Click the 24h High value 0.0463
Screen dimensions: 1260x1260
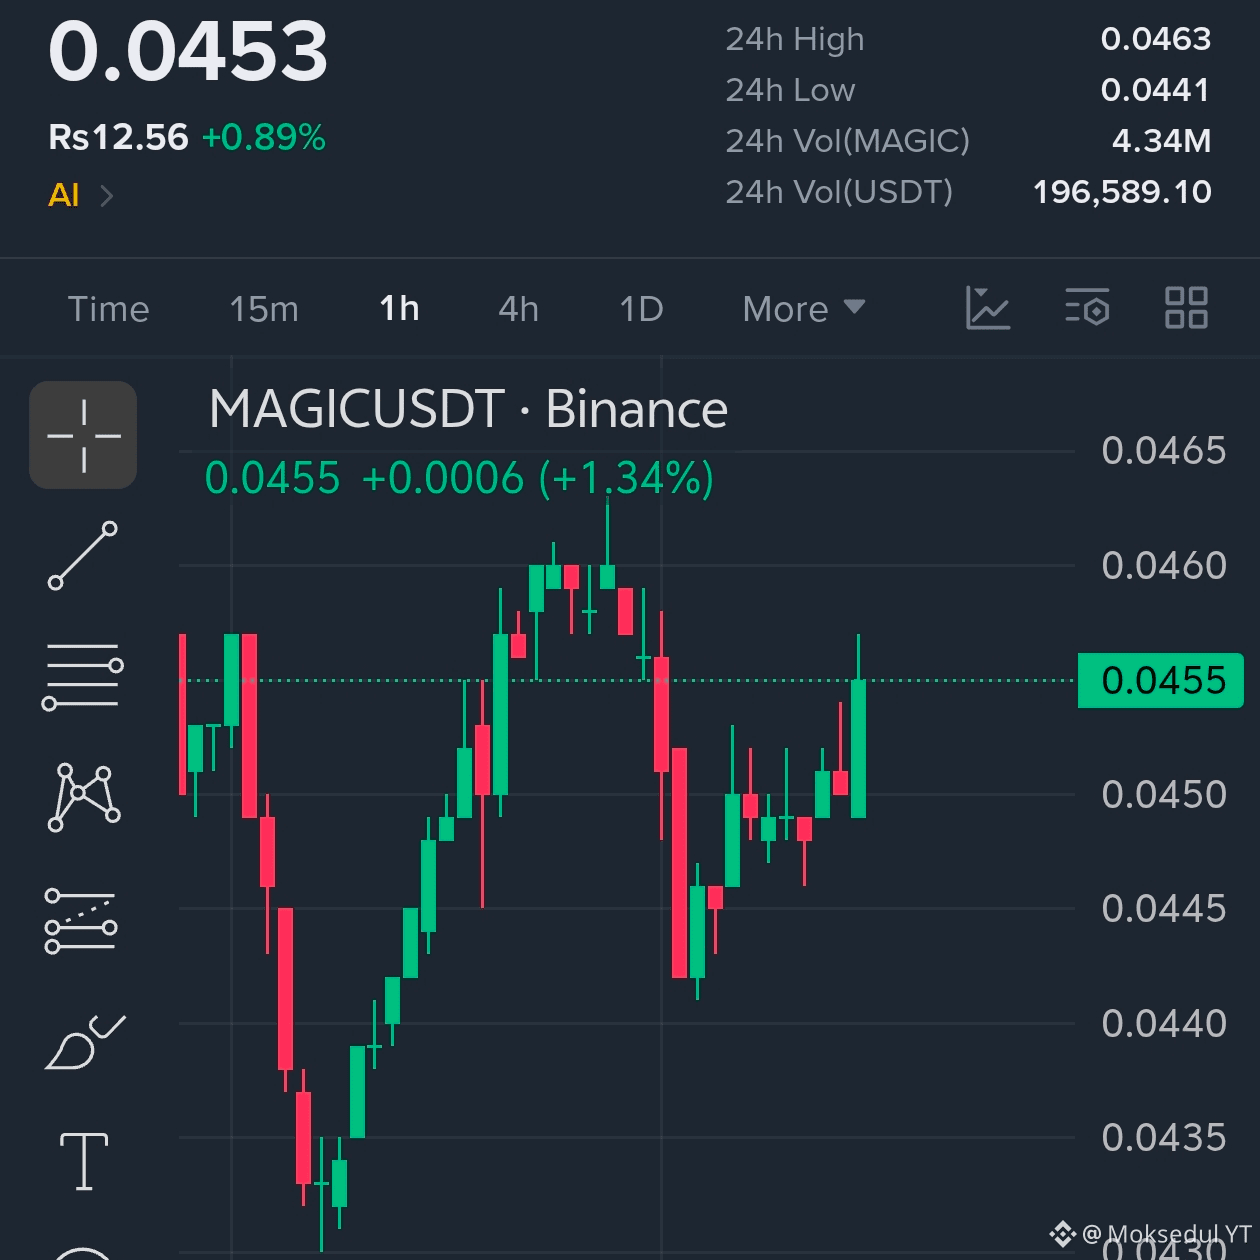click(1156, 39)
